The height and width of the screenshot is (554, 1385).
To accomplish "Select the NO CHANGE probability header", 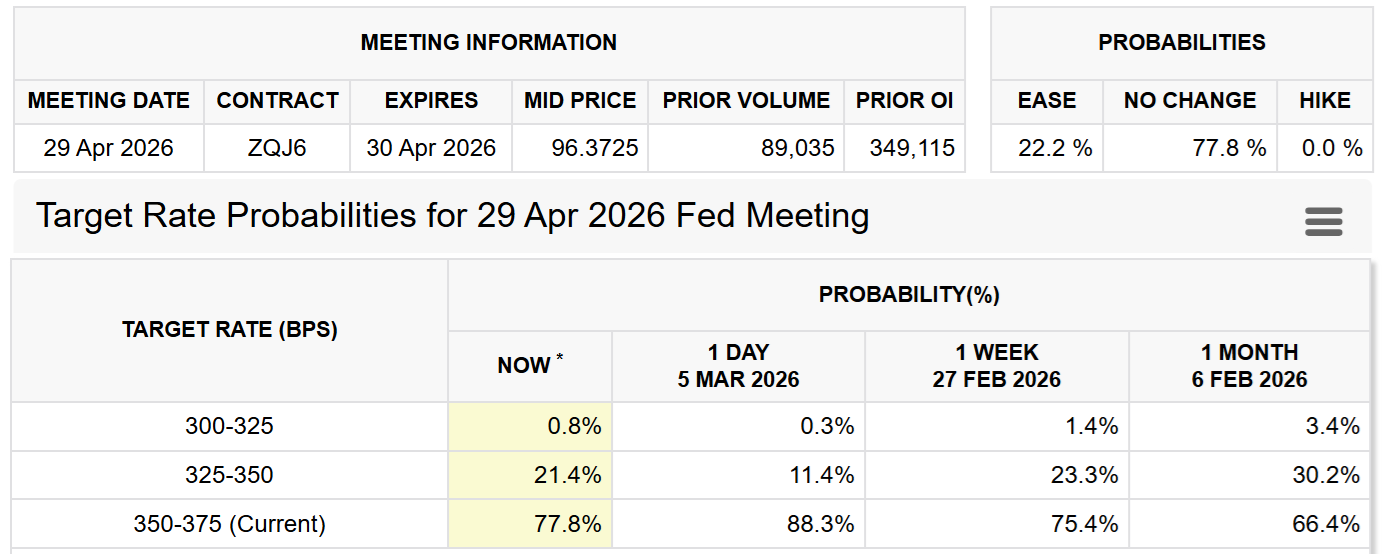I will [x=1189, y=101].
